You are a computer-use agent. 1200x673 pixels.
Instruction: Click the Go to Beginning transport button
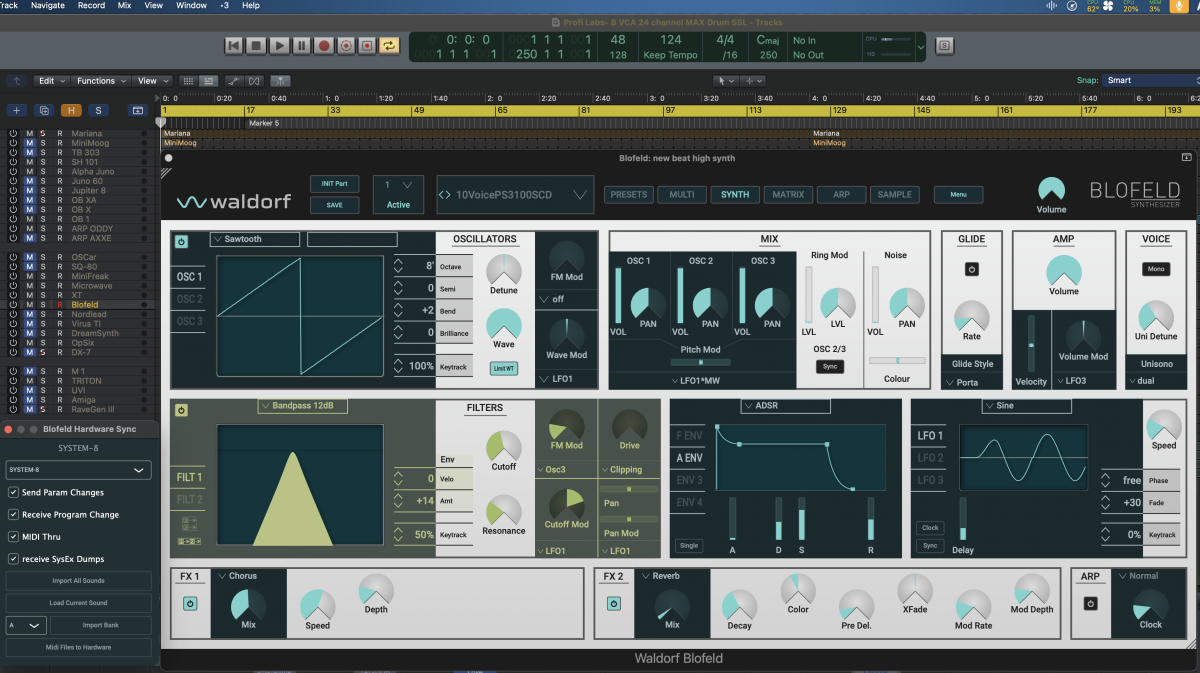pos(234,45)
